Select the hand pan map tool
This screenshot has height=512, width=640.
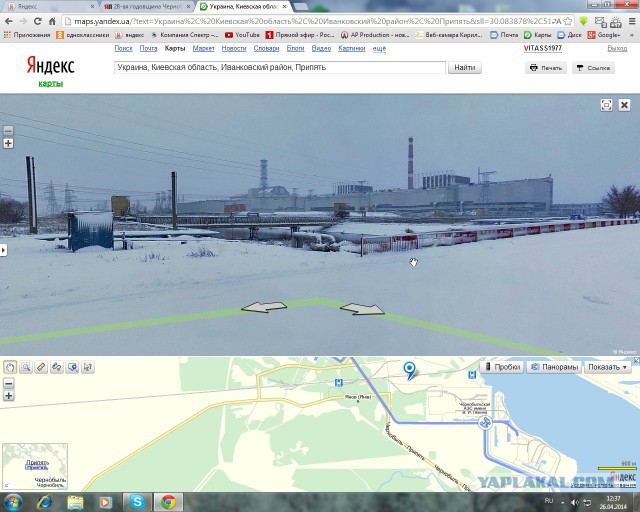click(10, 367)
